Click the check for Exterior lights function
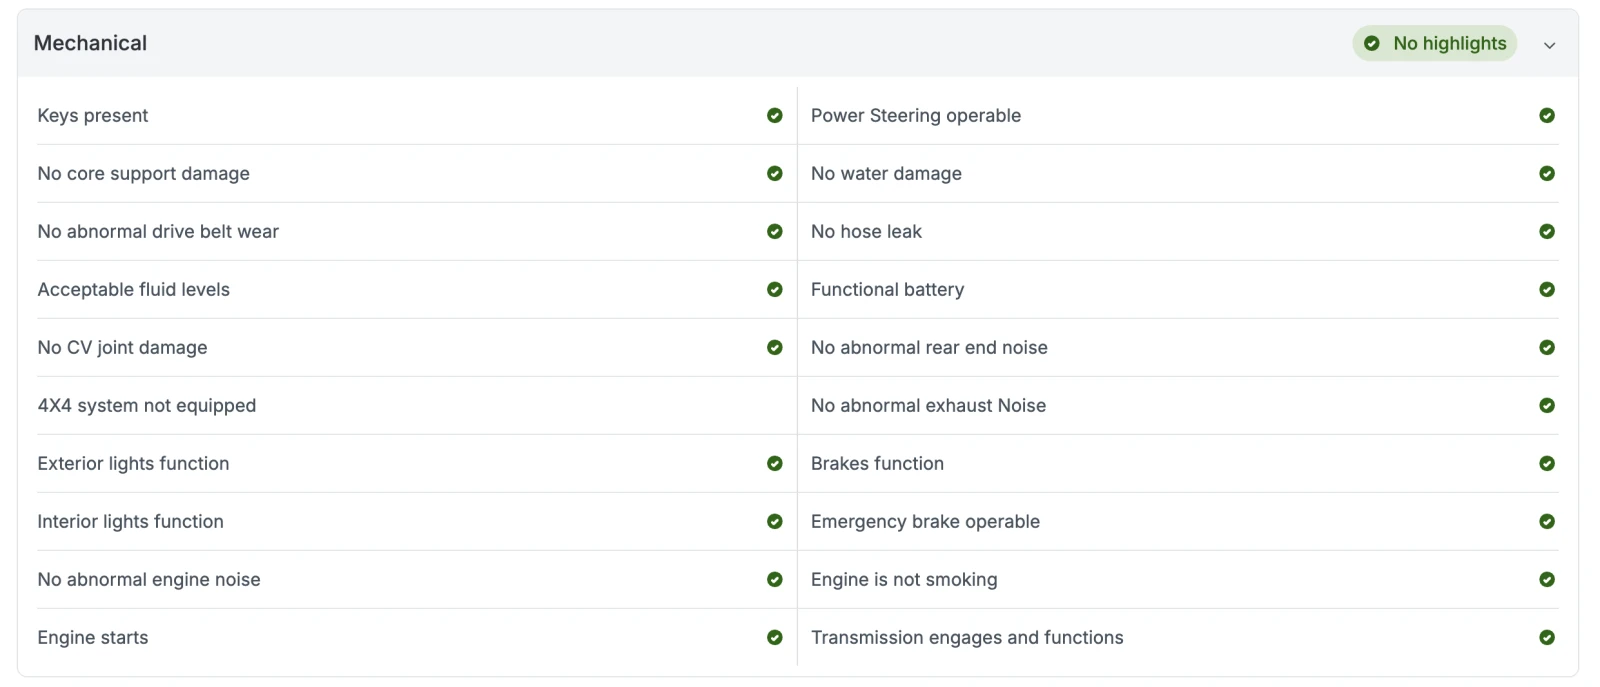 click(774, 464)
